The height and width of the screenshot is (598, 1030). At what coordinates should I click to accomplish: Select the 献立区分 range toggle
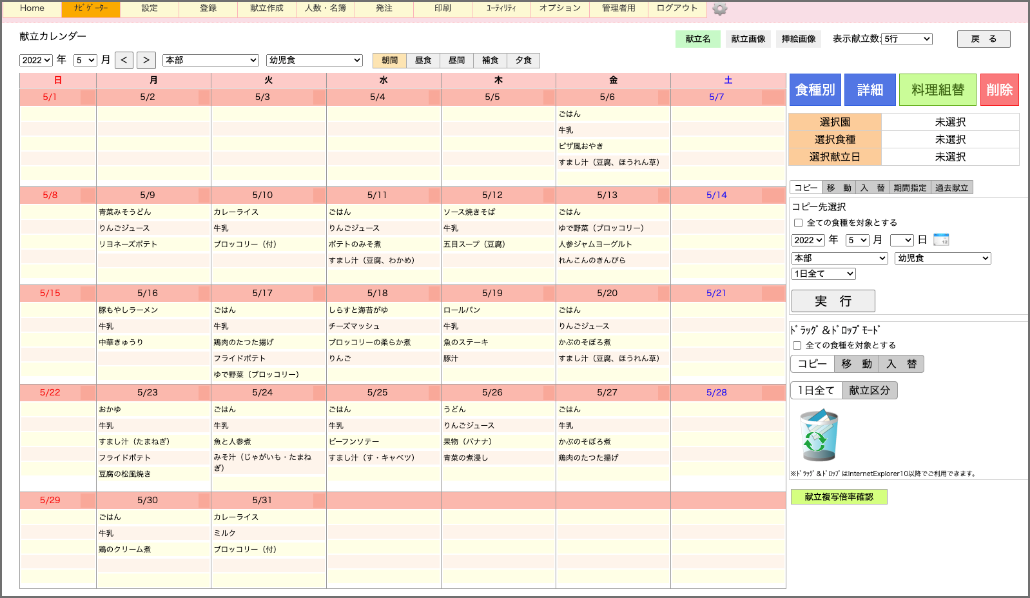coord(870,390)
